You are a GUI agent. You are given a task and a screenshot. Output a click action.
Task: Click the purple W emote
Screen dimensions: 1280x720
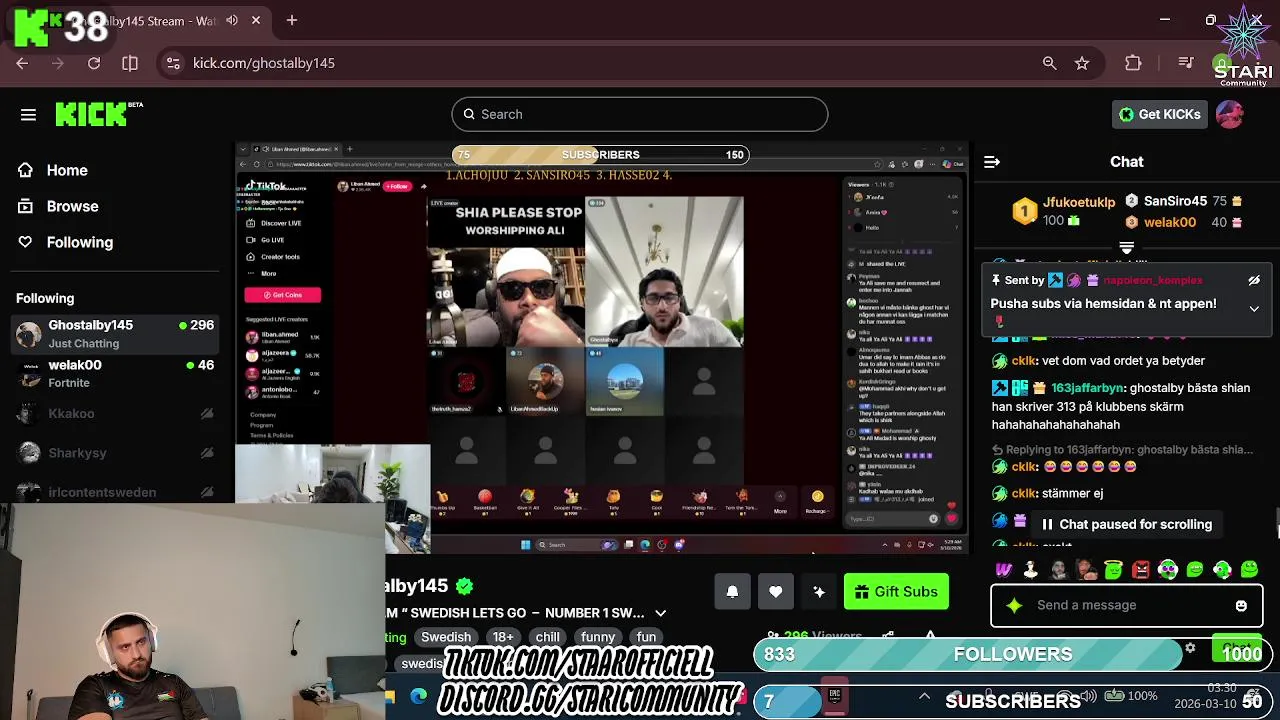pos(1004,570)
